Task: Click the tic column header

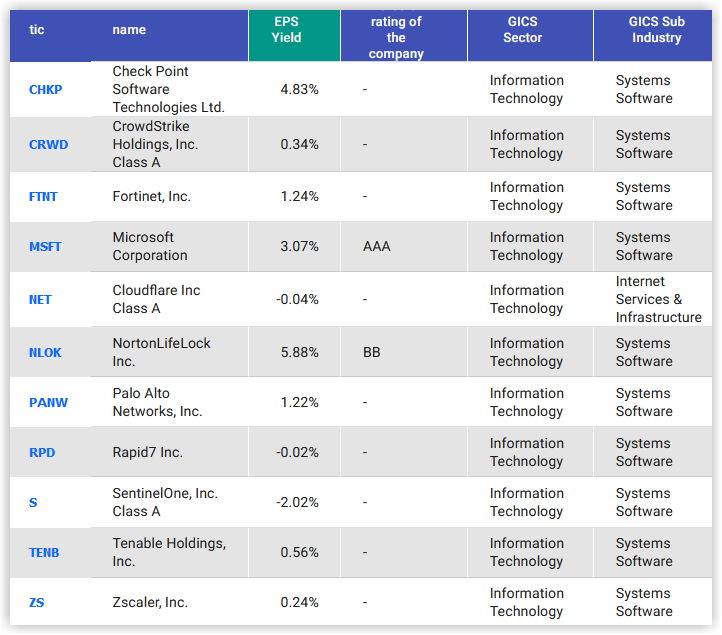Action: pos(37,30)
